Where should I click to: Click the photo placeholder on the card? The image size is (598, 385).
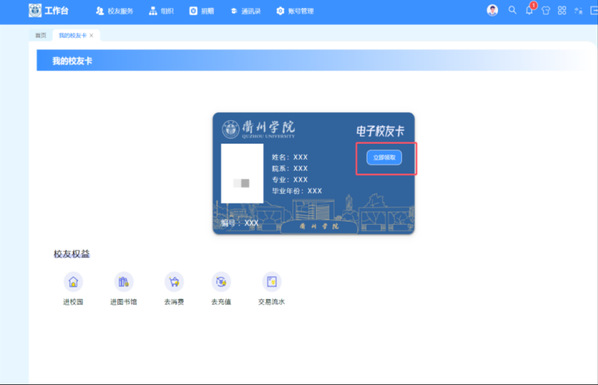click(242, 173)
